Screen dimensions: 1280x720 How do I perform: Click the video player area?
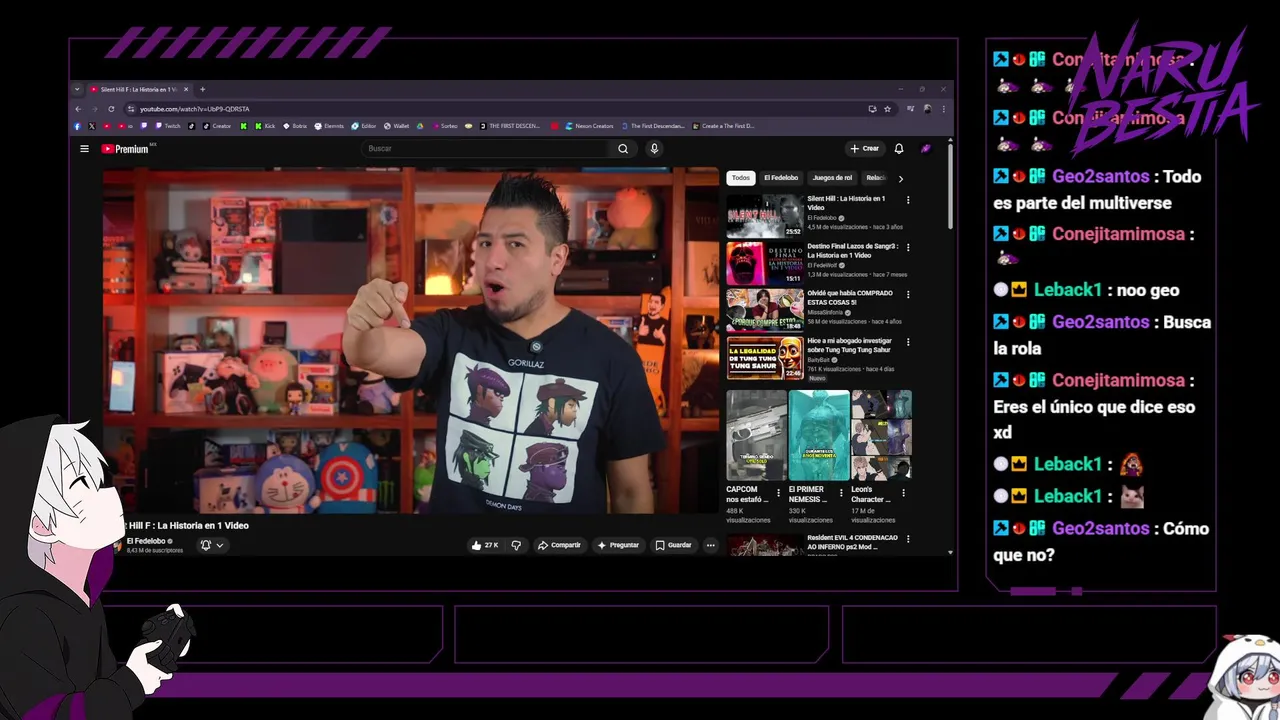click(x=411, y=341)
